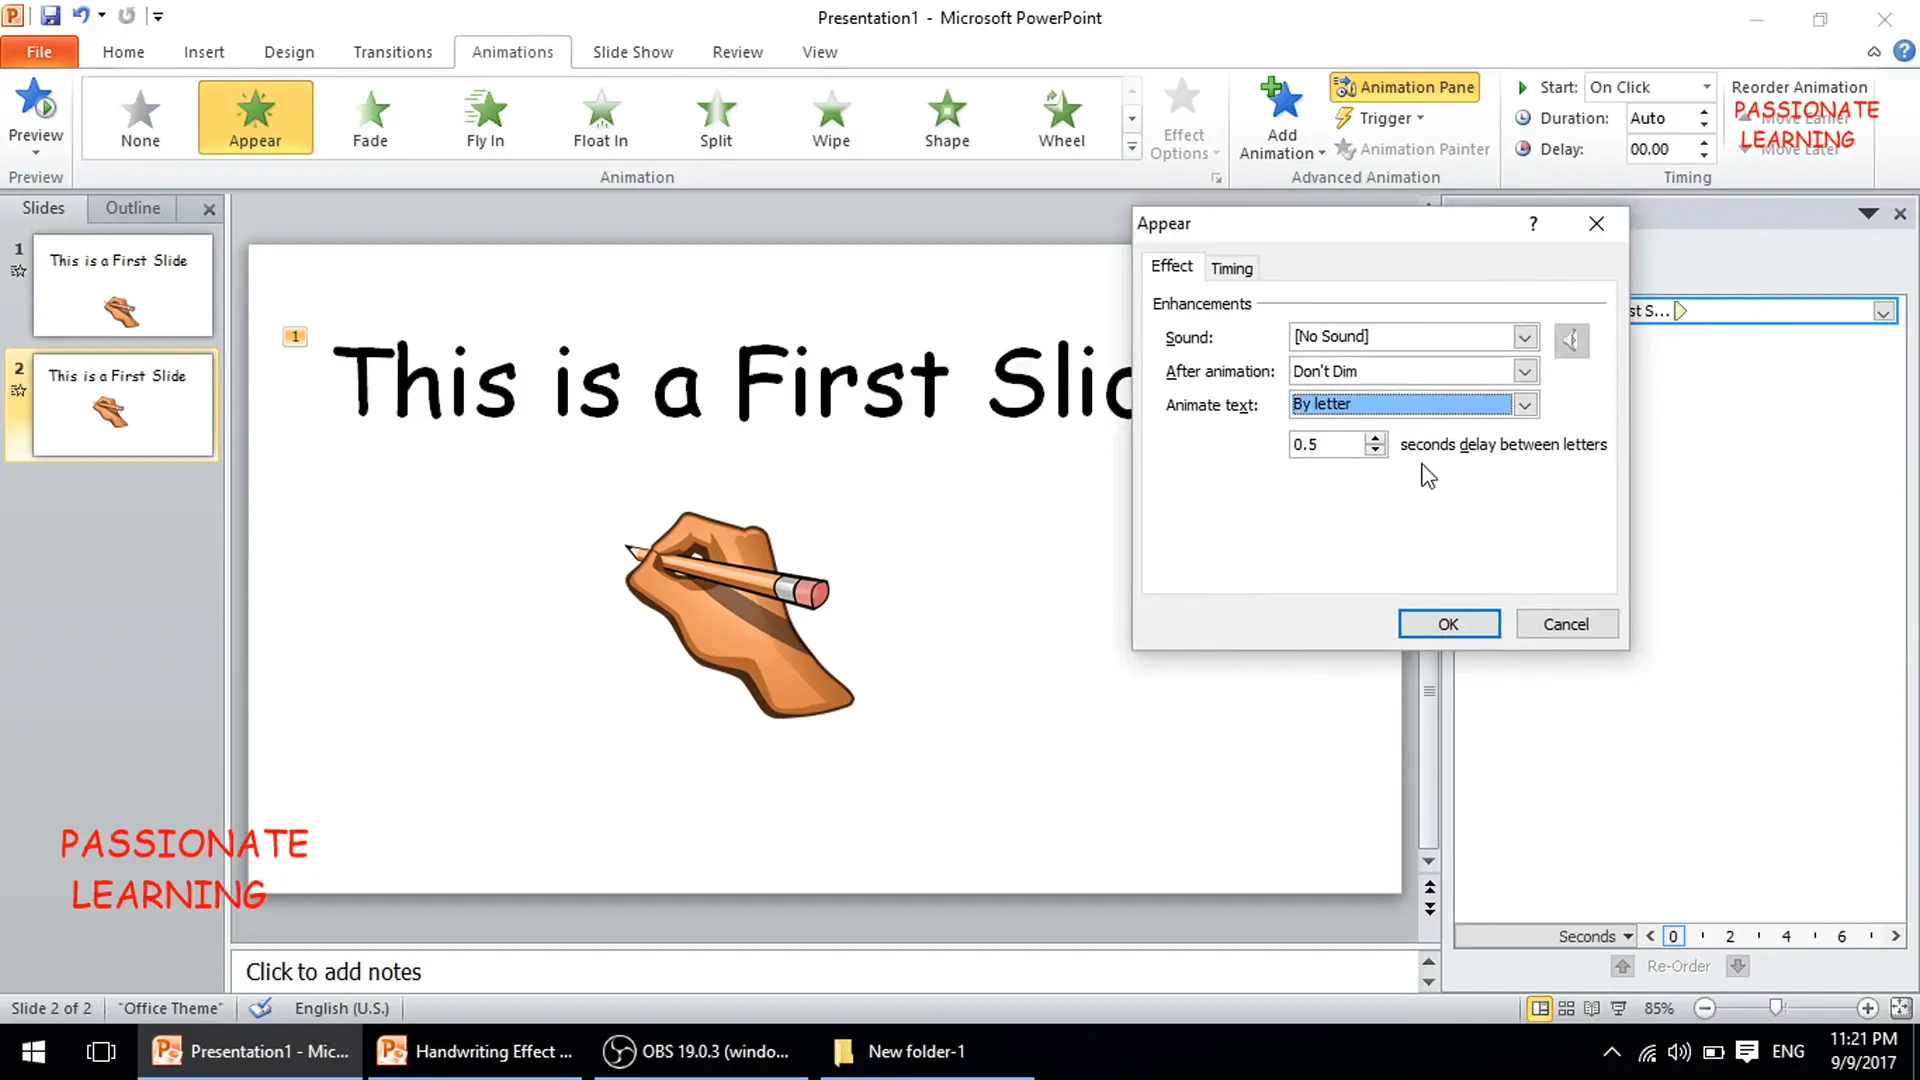
Task: Open the Trigger dropdown
Action: tap(1380, 118)
